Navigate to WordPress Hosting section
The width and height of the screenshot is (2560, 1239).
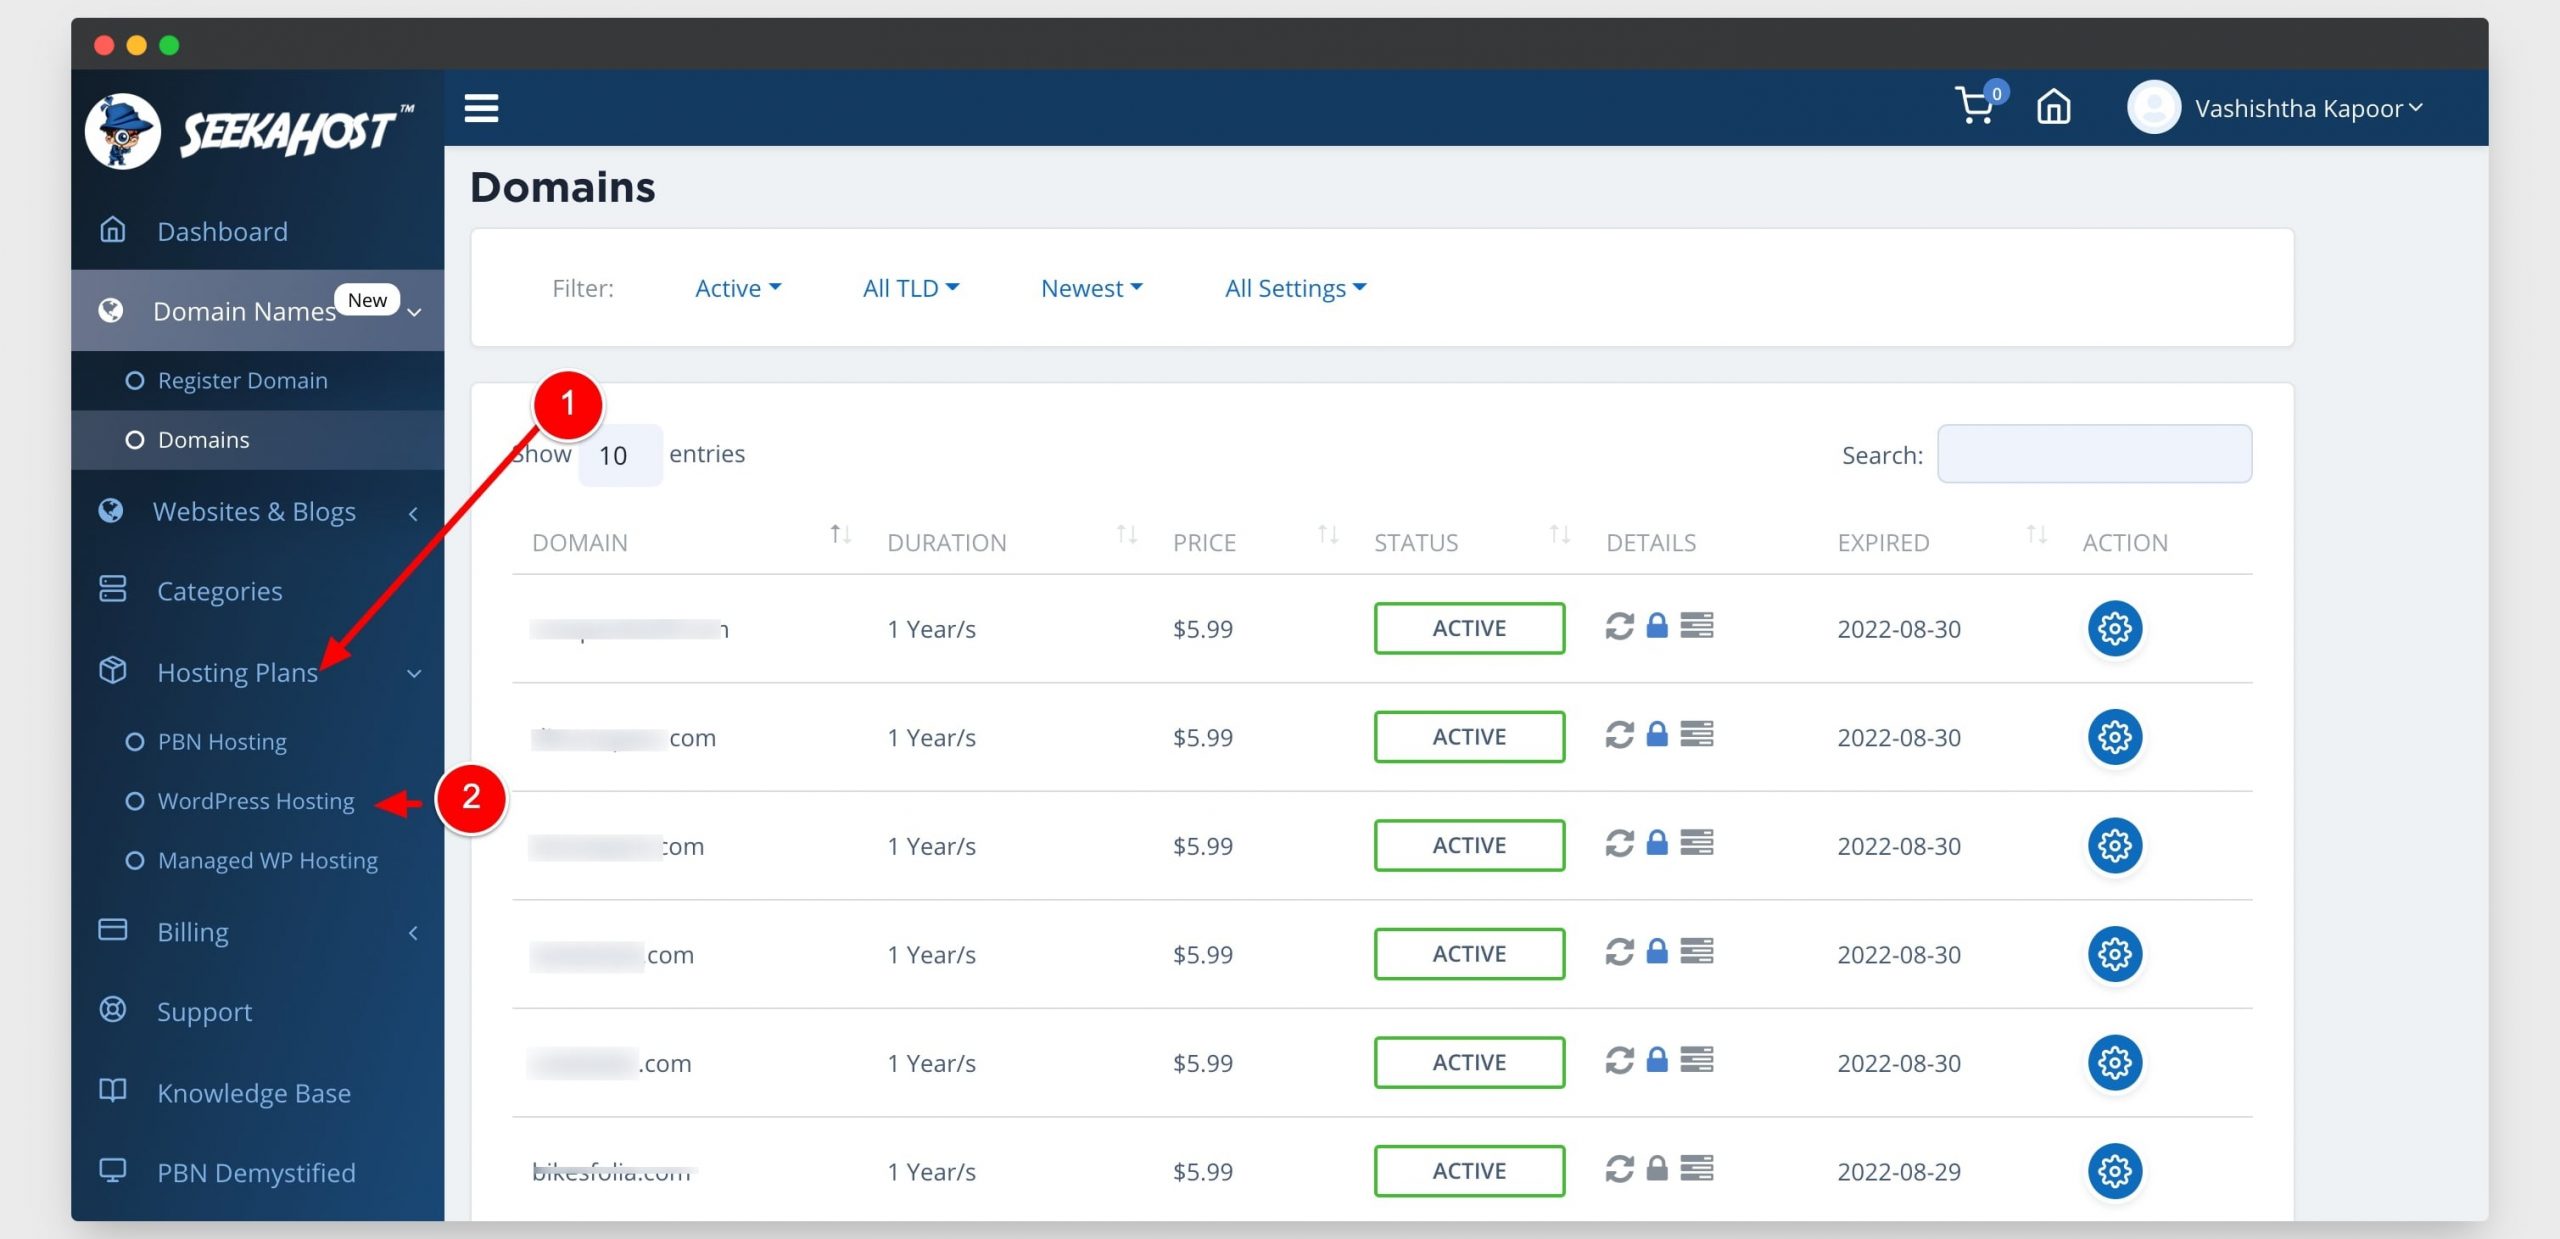tap(255, 800)
